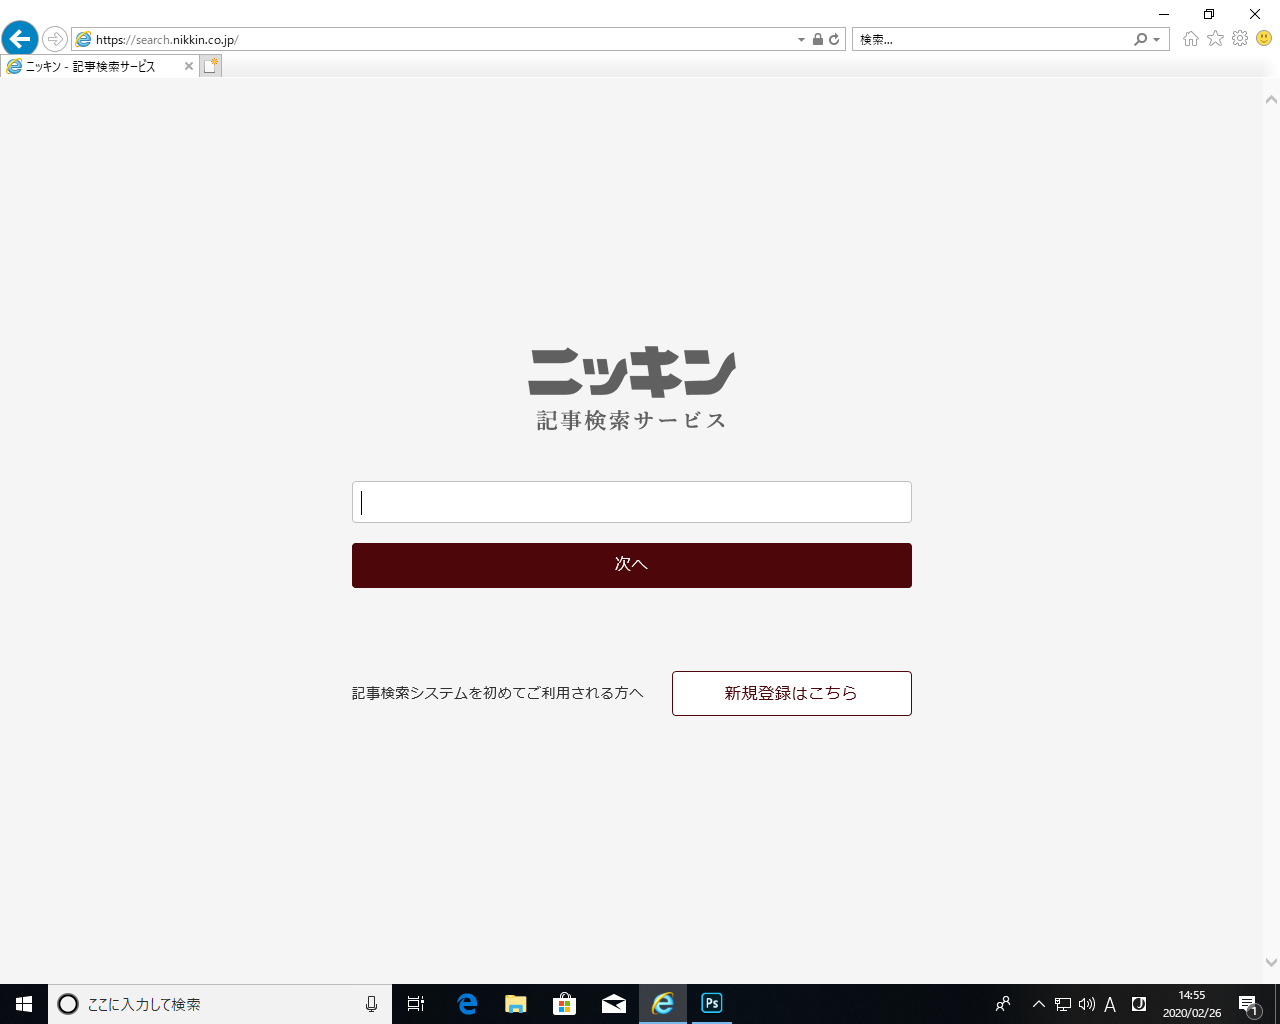The image size is (1280, 1024).
Task: Click the security lock icon
Action: (x=818, y=40)
